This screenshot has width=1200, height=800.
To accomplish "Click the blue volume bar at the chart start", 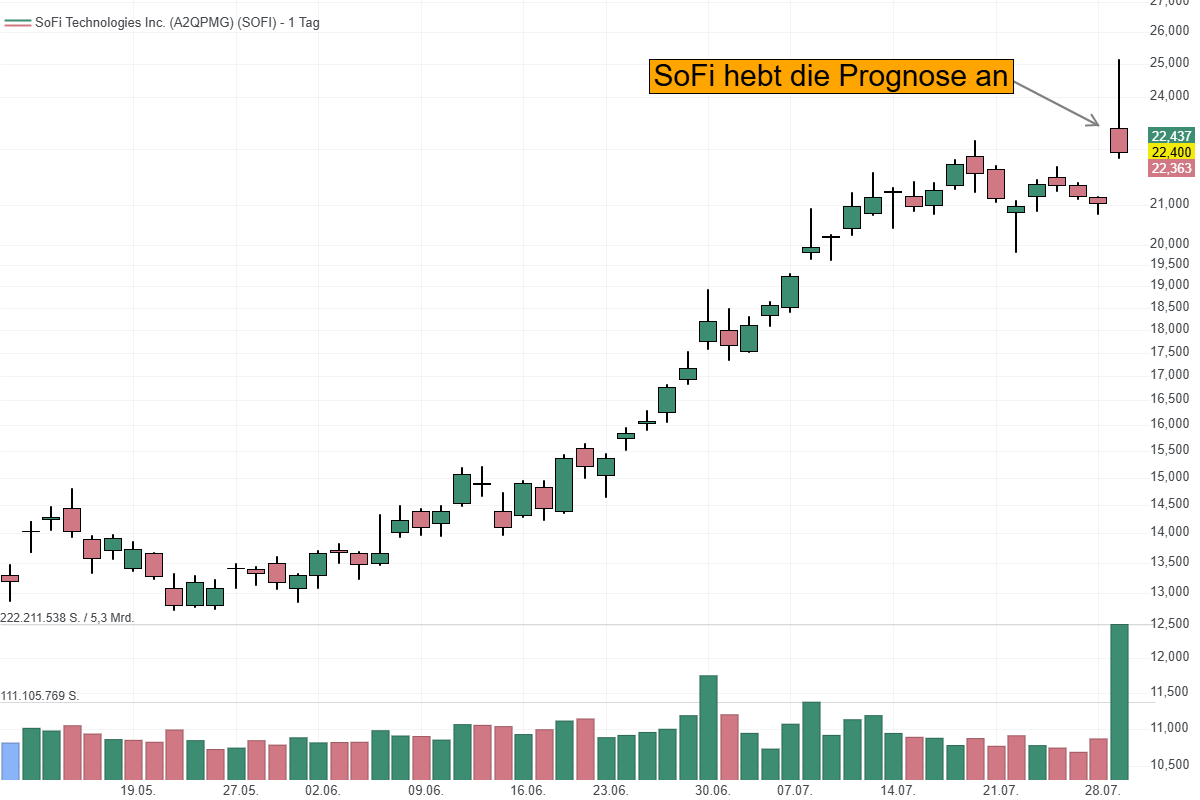I will (x=10, y=761).
